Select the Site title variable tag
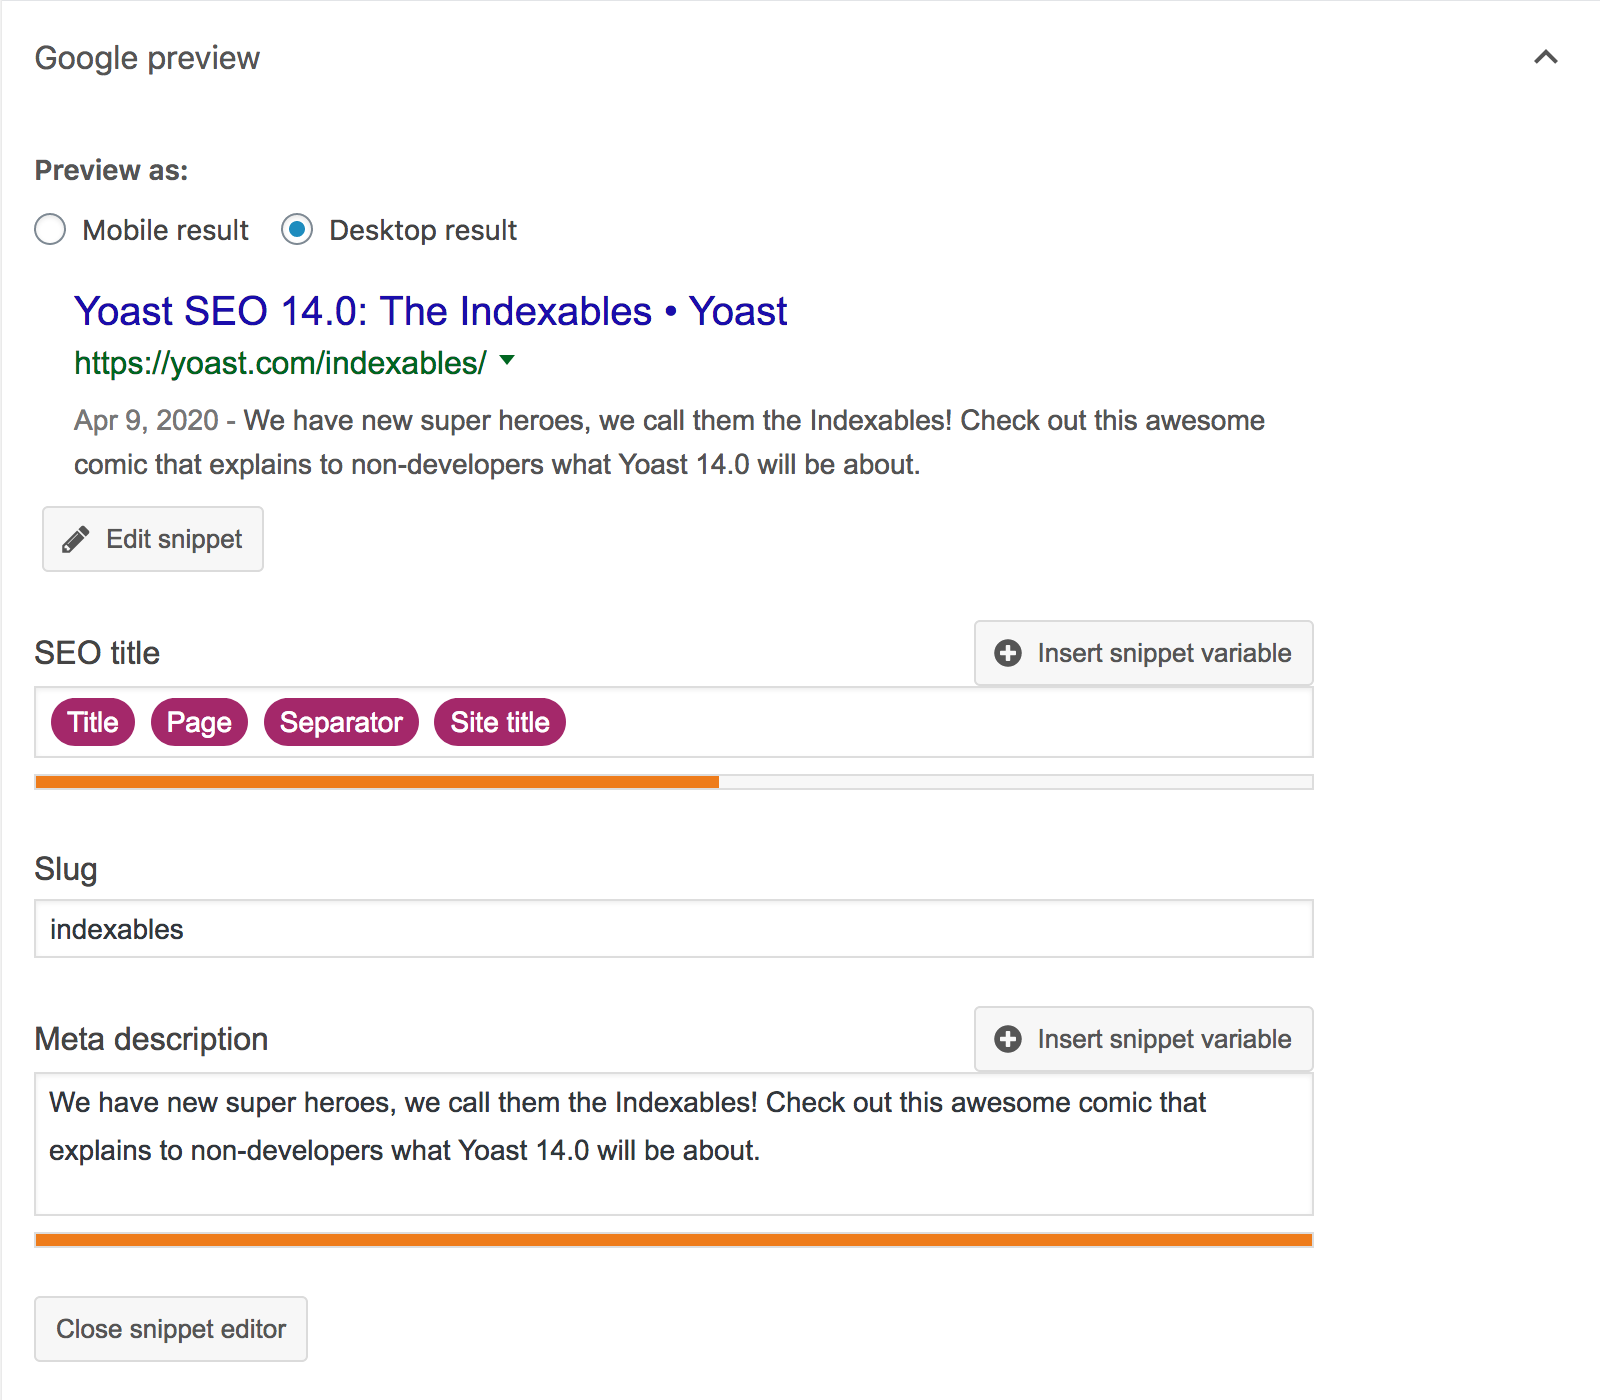Viewport: 1600px width, 1400px height. (500, 722)
